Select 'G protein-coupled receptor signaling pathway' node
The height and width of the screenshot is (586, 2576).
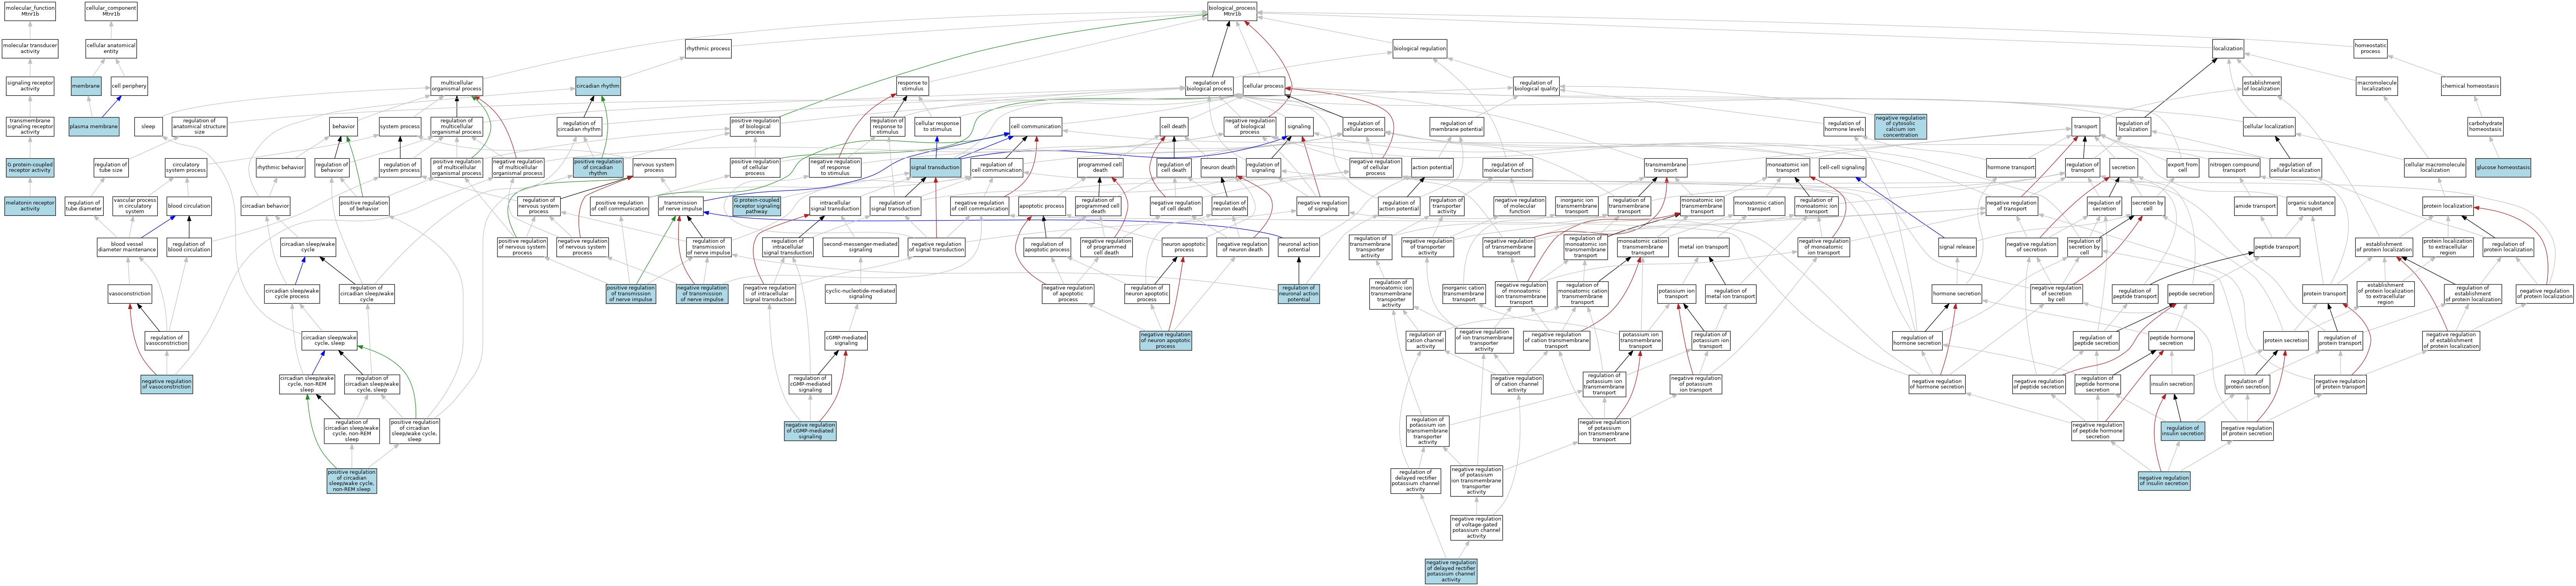pos(757,206)
